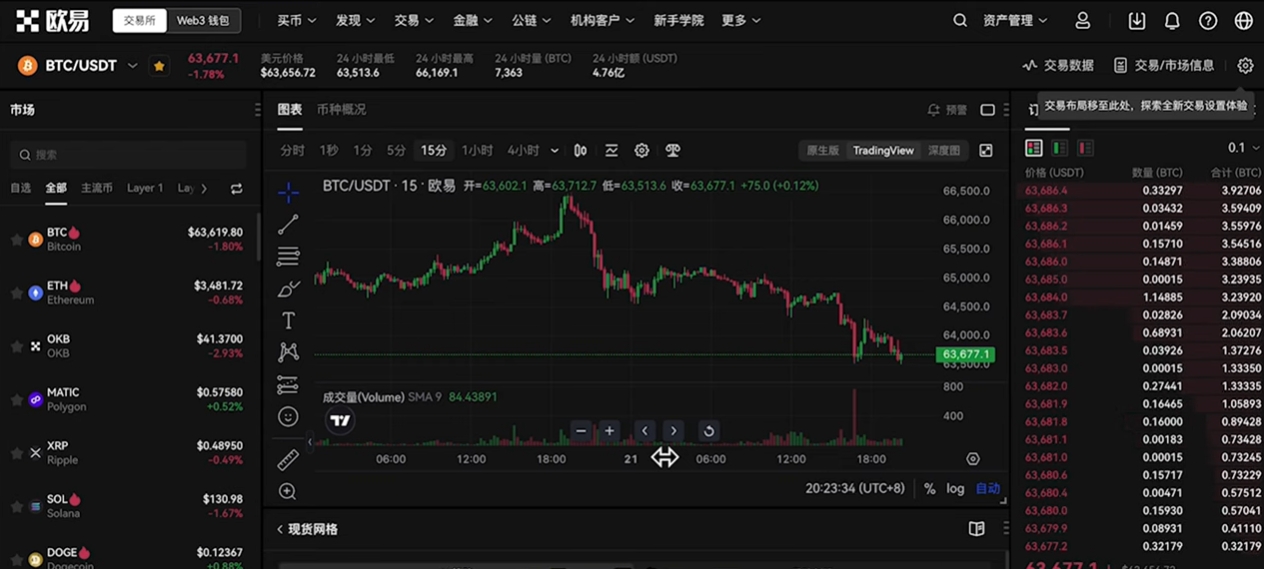Open 交易数据 link

click(x=1058, y=65)
